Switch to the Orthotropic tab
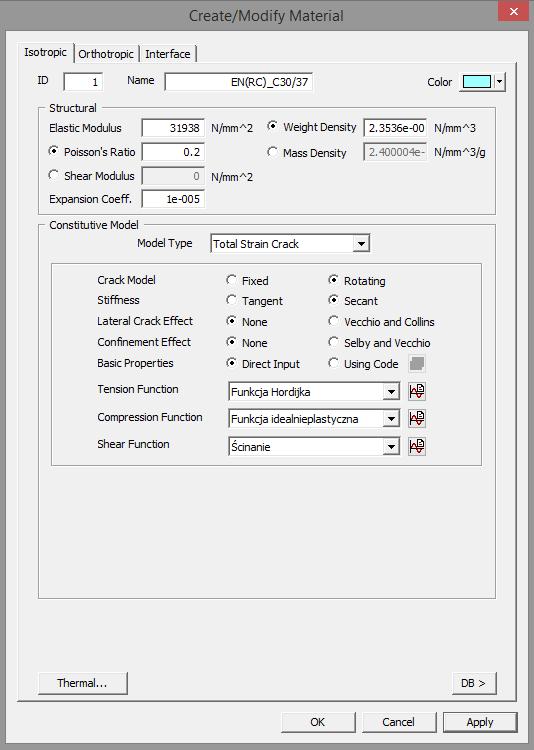The width and height of the screenshot is (534, 750). tap(106, 54)
